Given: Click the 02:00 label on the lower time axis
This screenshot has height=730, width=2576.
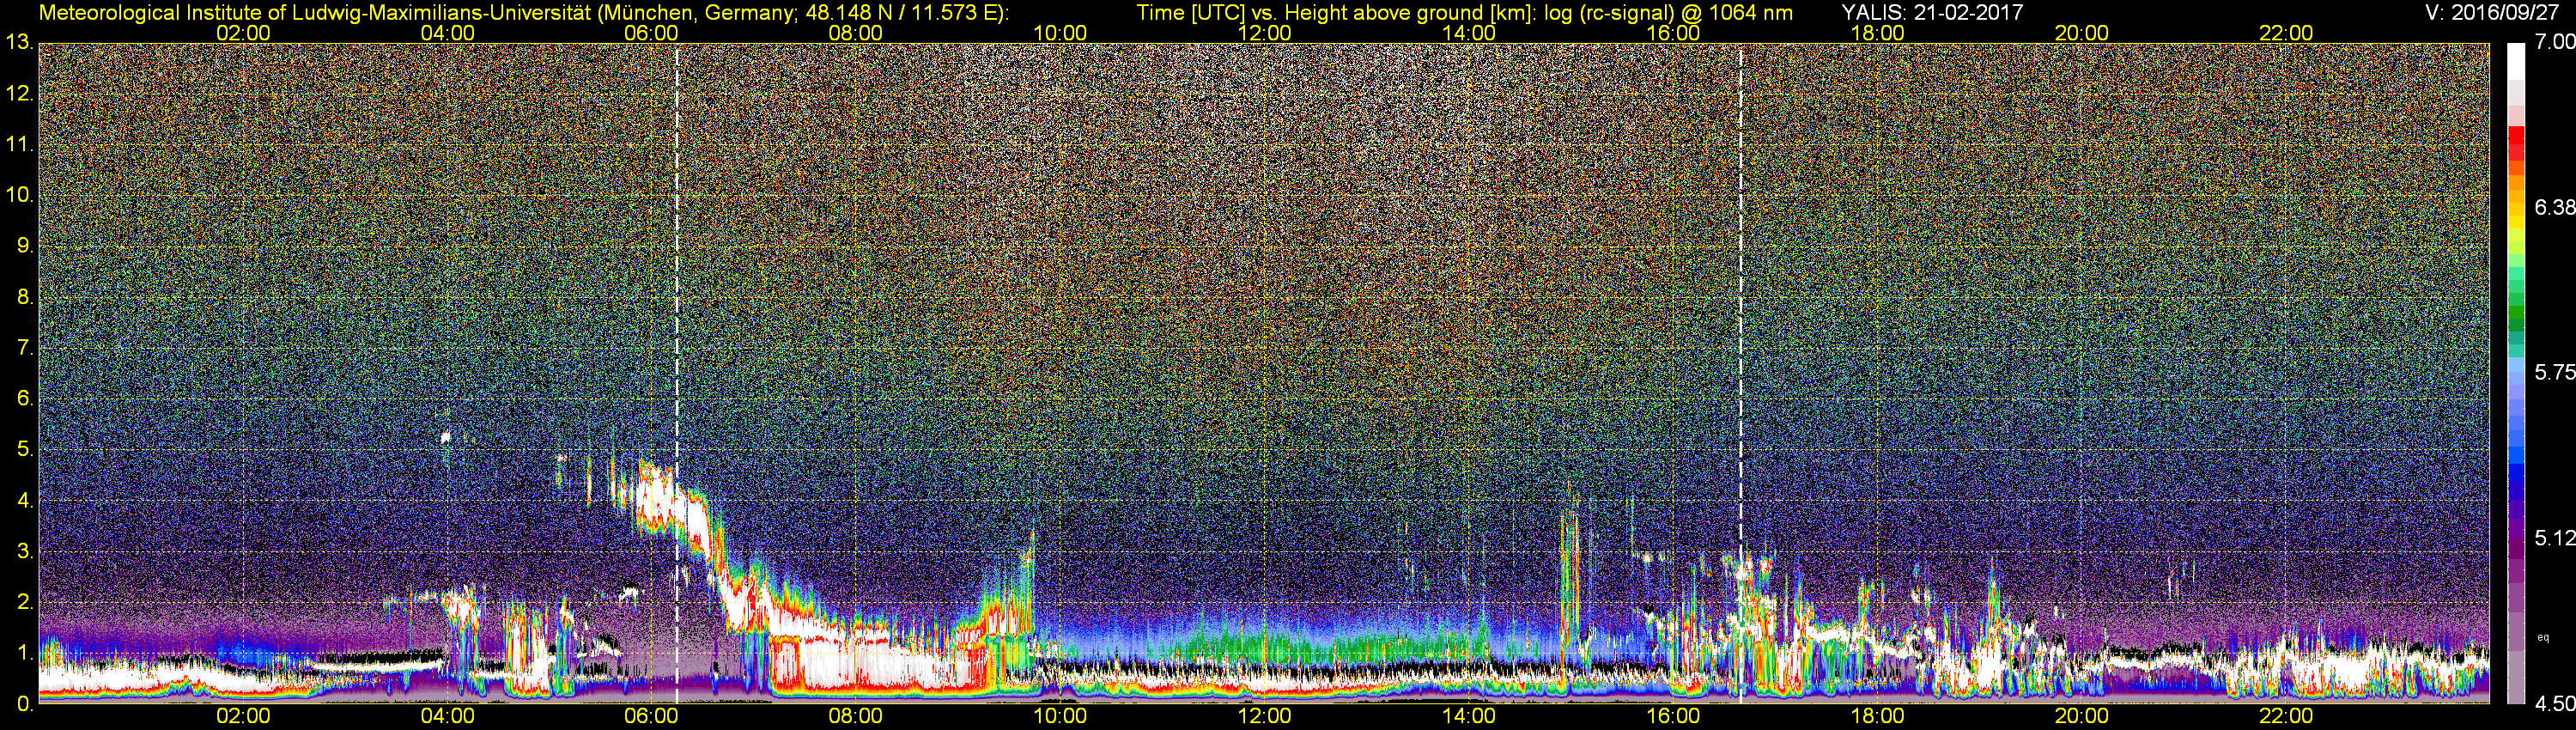Looking at the screenshot, I should (243, 717).
